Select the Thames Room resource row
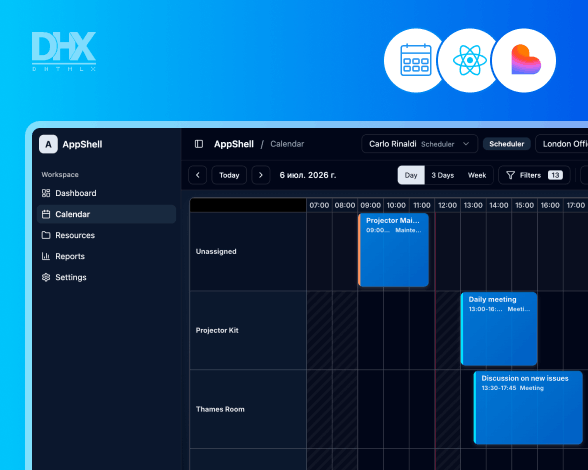 [248, 409]
